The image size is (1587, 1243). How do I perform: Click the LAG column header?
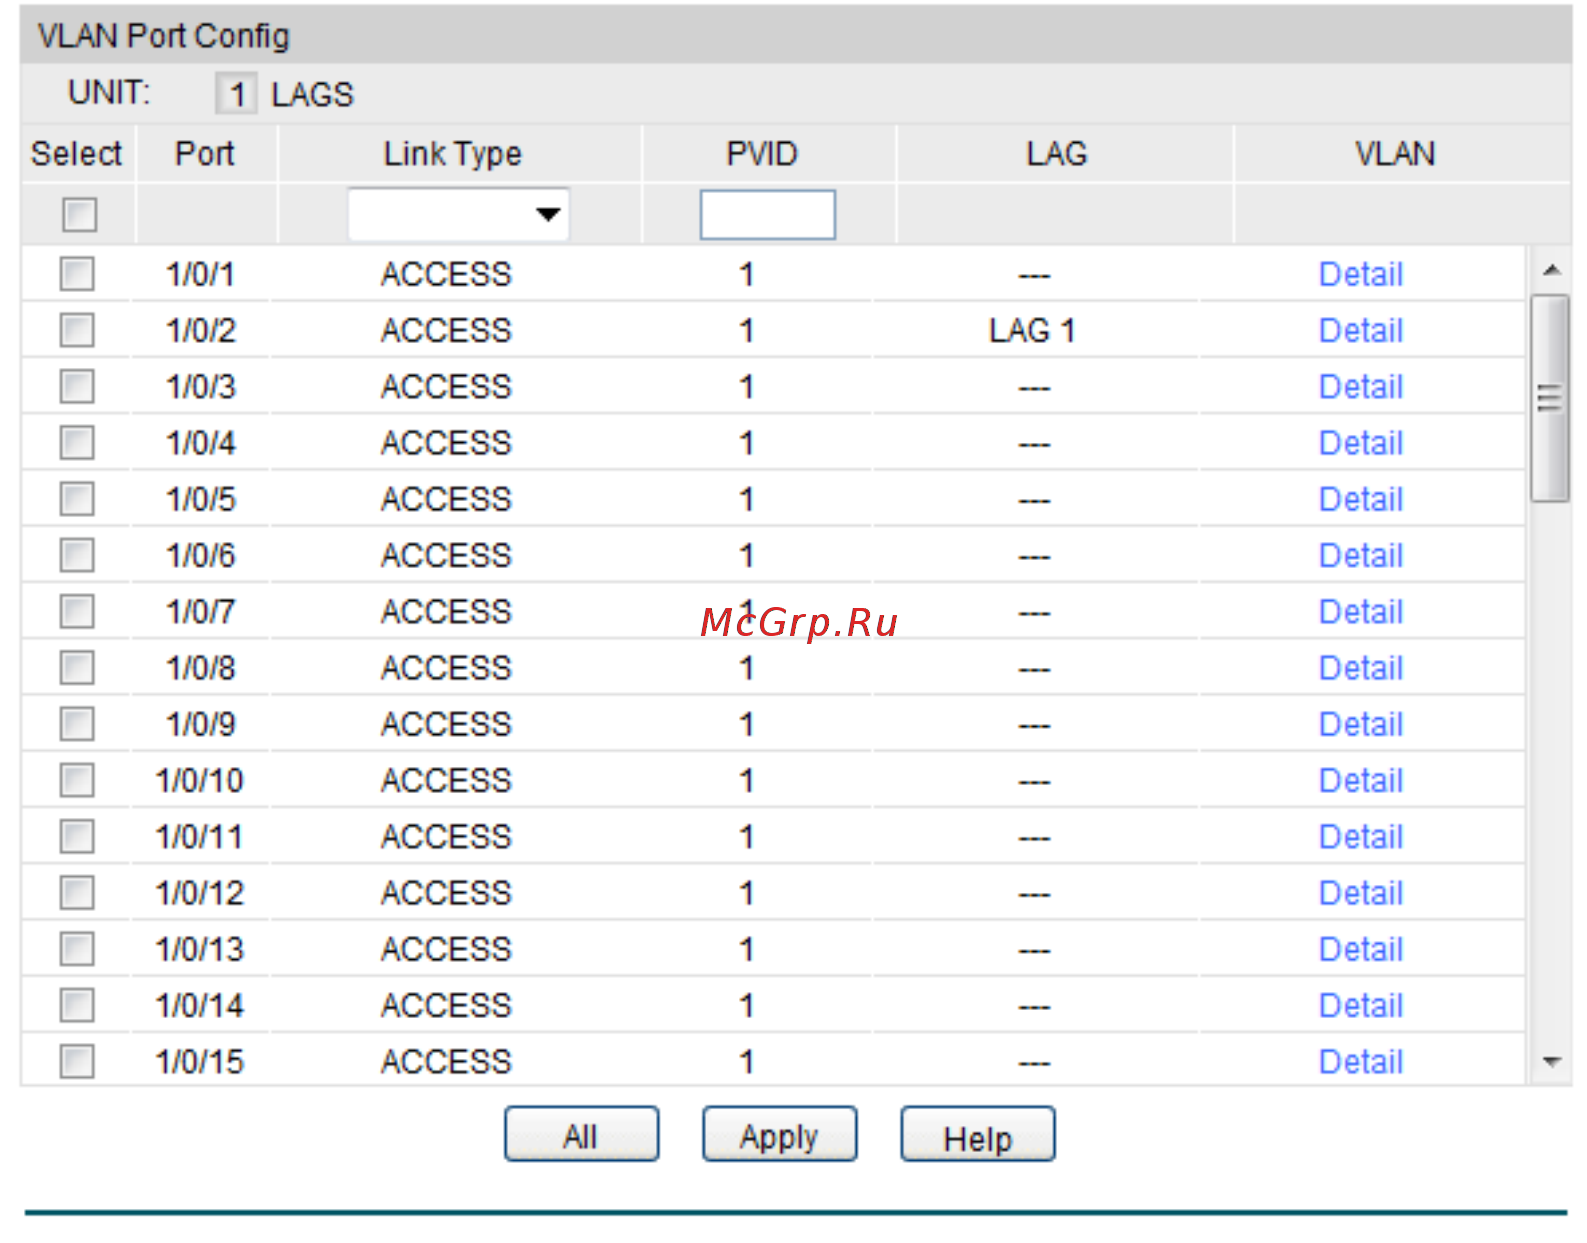(x=1056, y=153)
